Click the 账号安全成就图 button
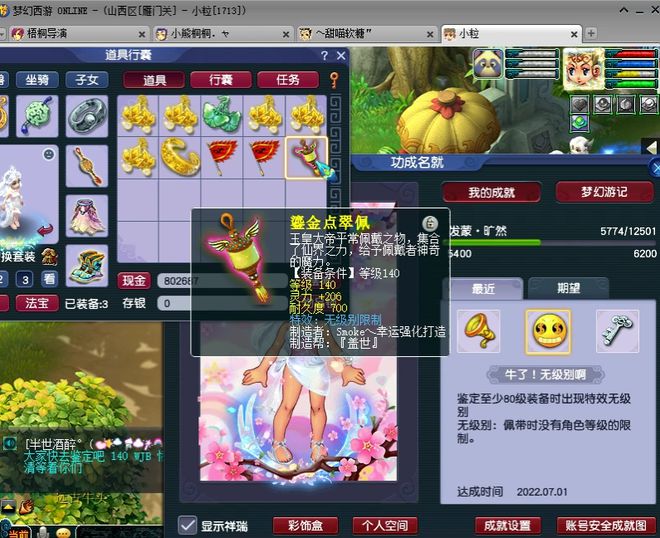 click(606, 525)
